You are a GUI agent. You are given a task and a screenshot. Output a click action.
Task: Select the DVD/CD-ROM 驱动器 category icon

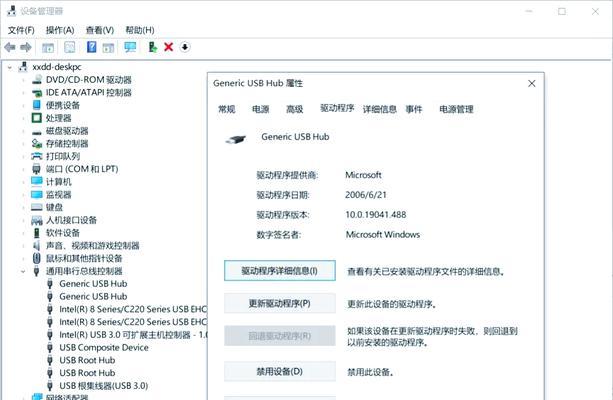tap(37, 79)
